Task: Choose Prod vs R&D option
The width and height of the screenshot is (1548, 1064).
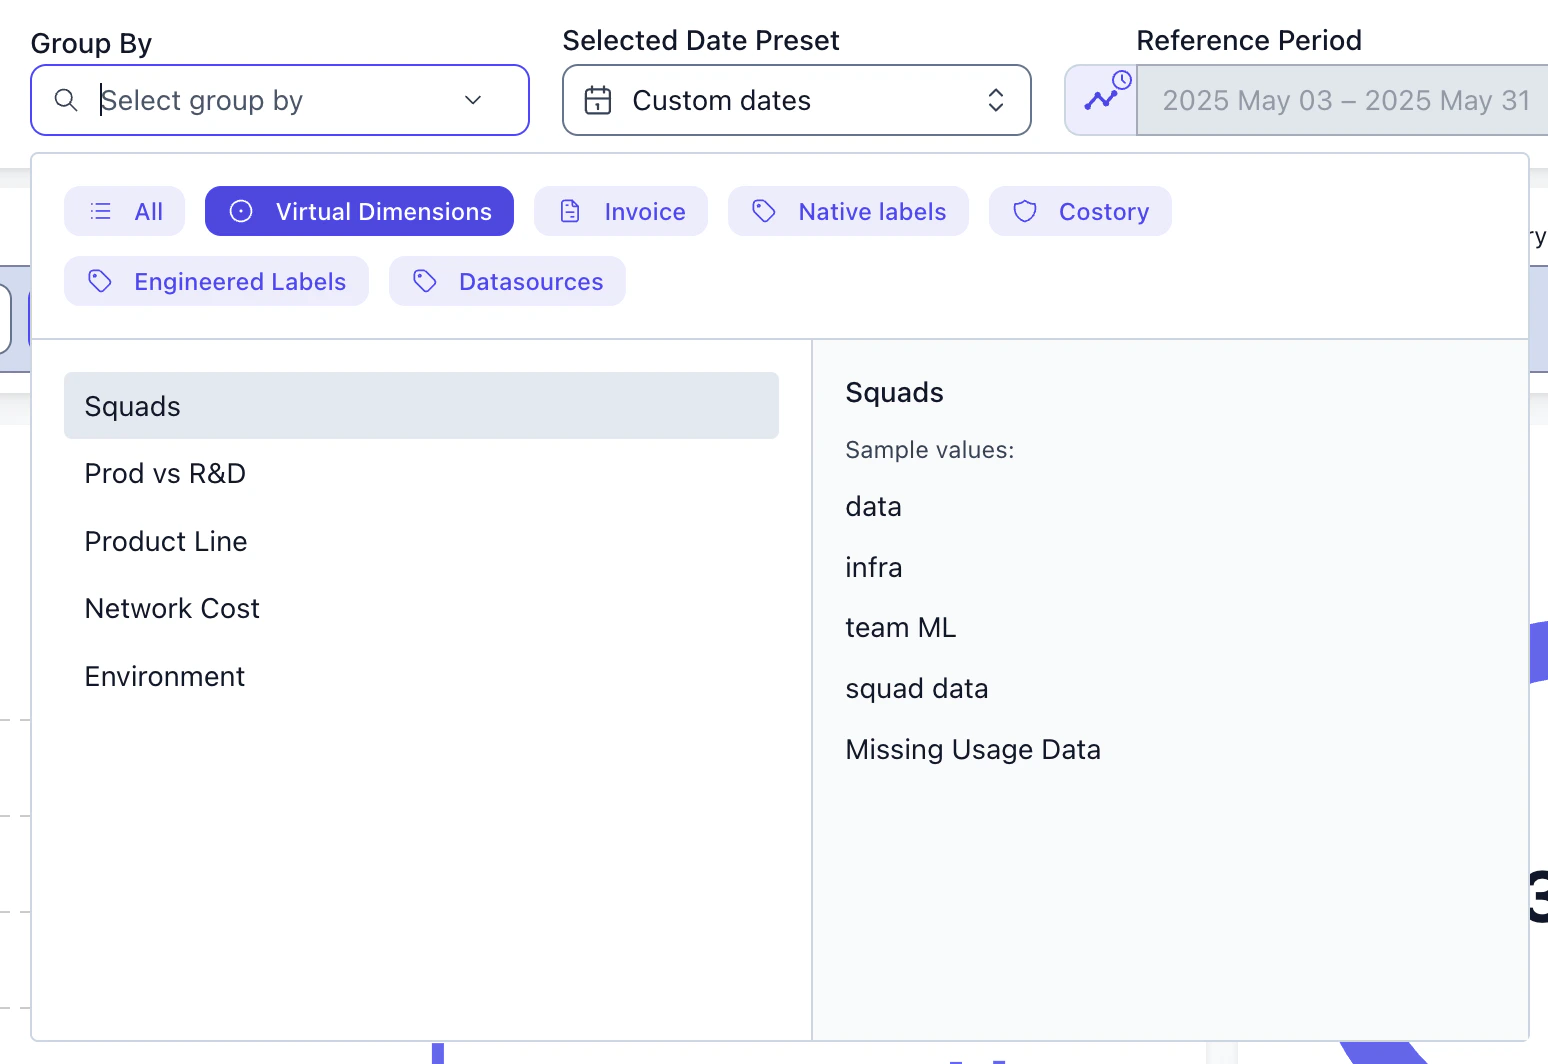Action: 166,473
